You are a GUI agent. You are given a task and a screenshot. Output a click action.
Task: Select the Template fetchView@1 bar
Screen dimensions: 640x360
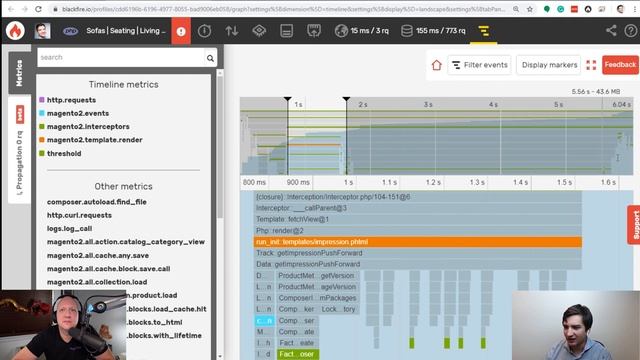tap(418, 220)
